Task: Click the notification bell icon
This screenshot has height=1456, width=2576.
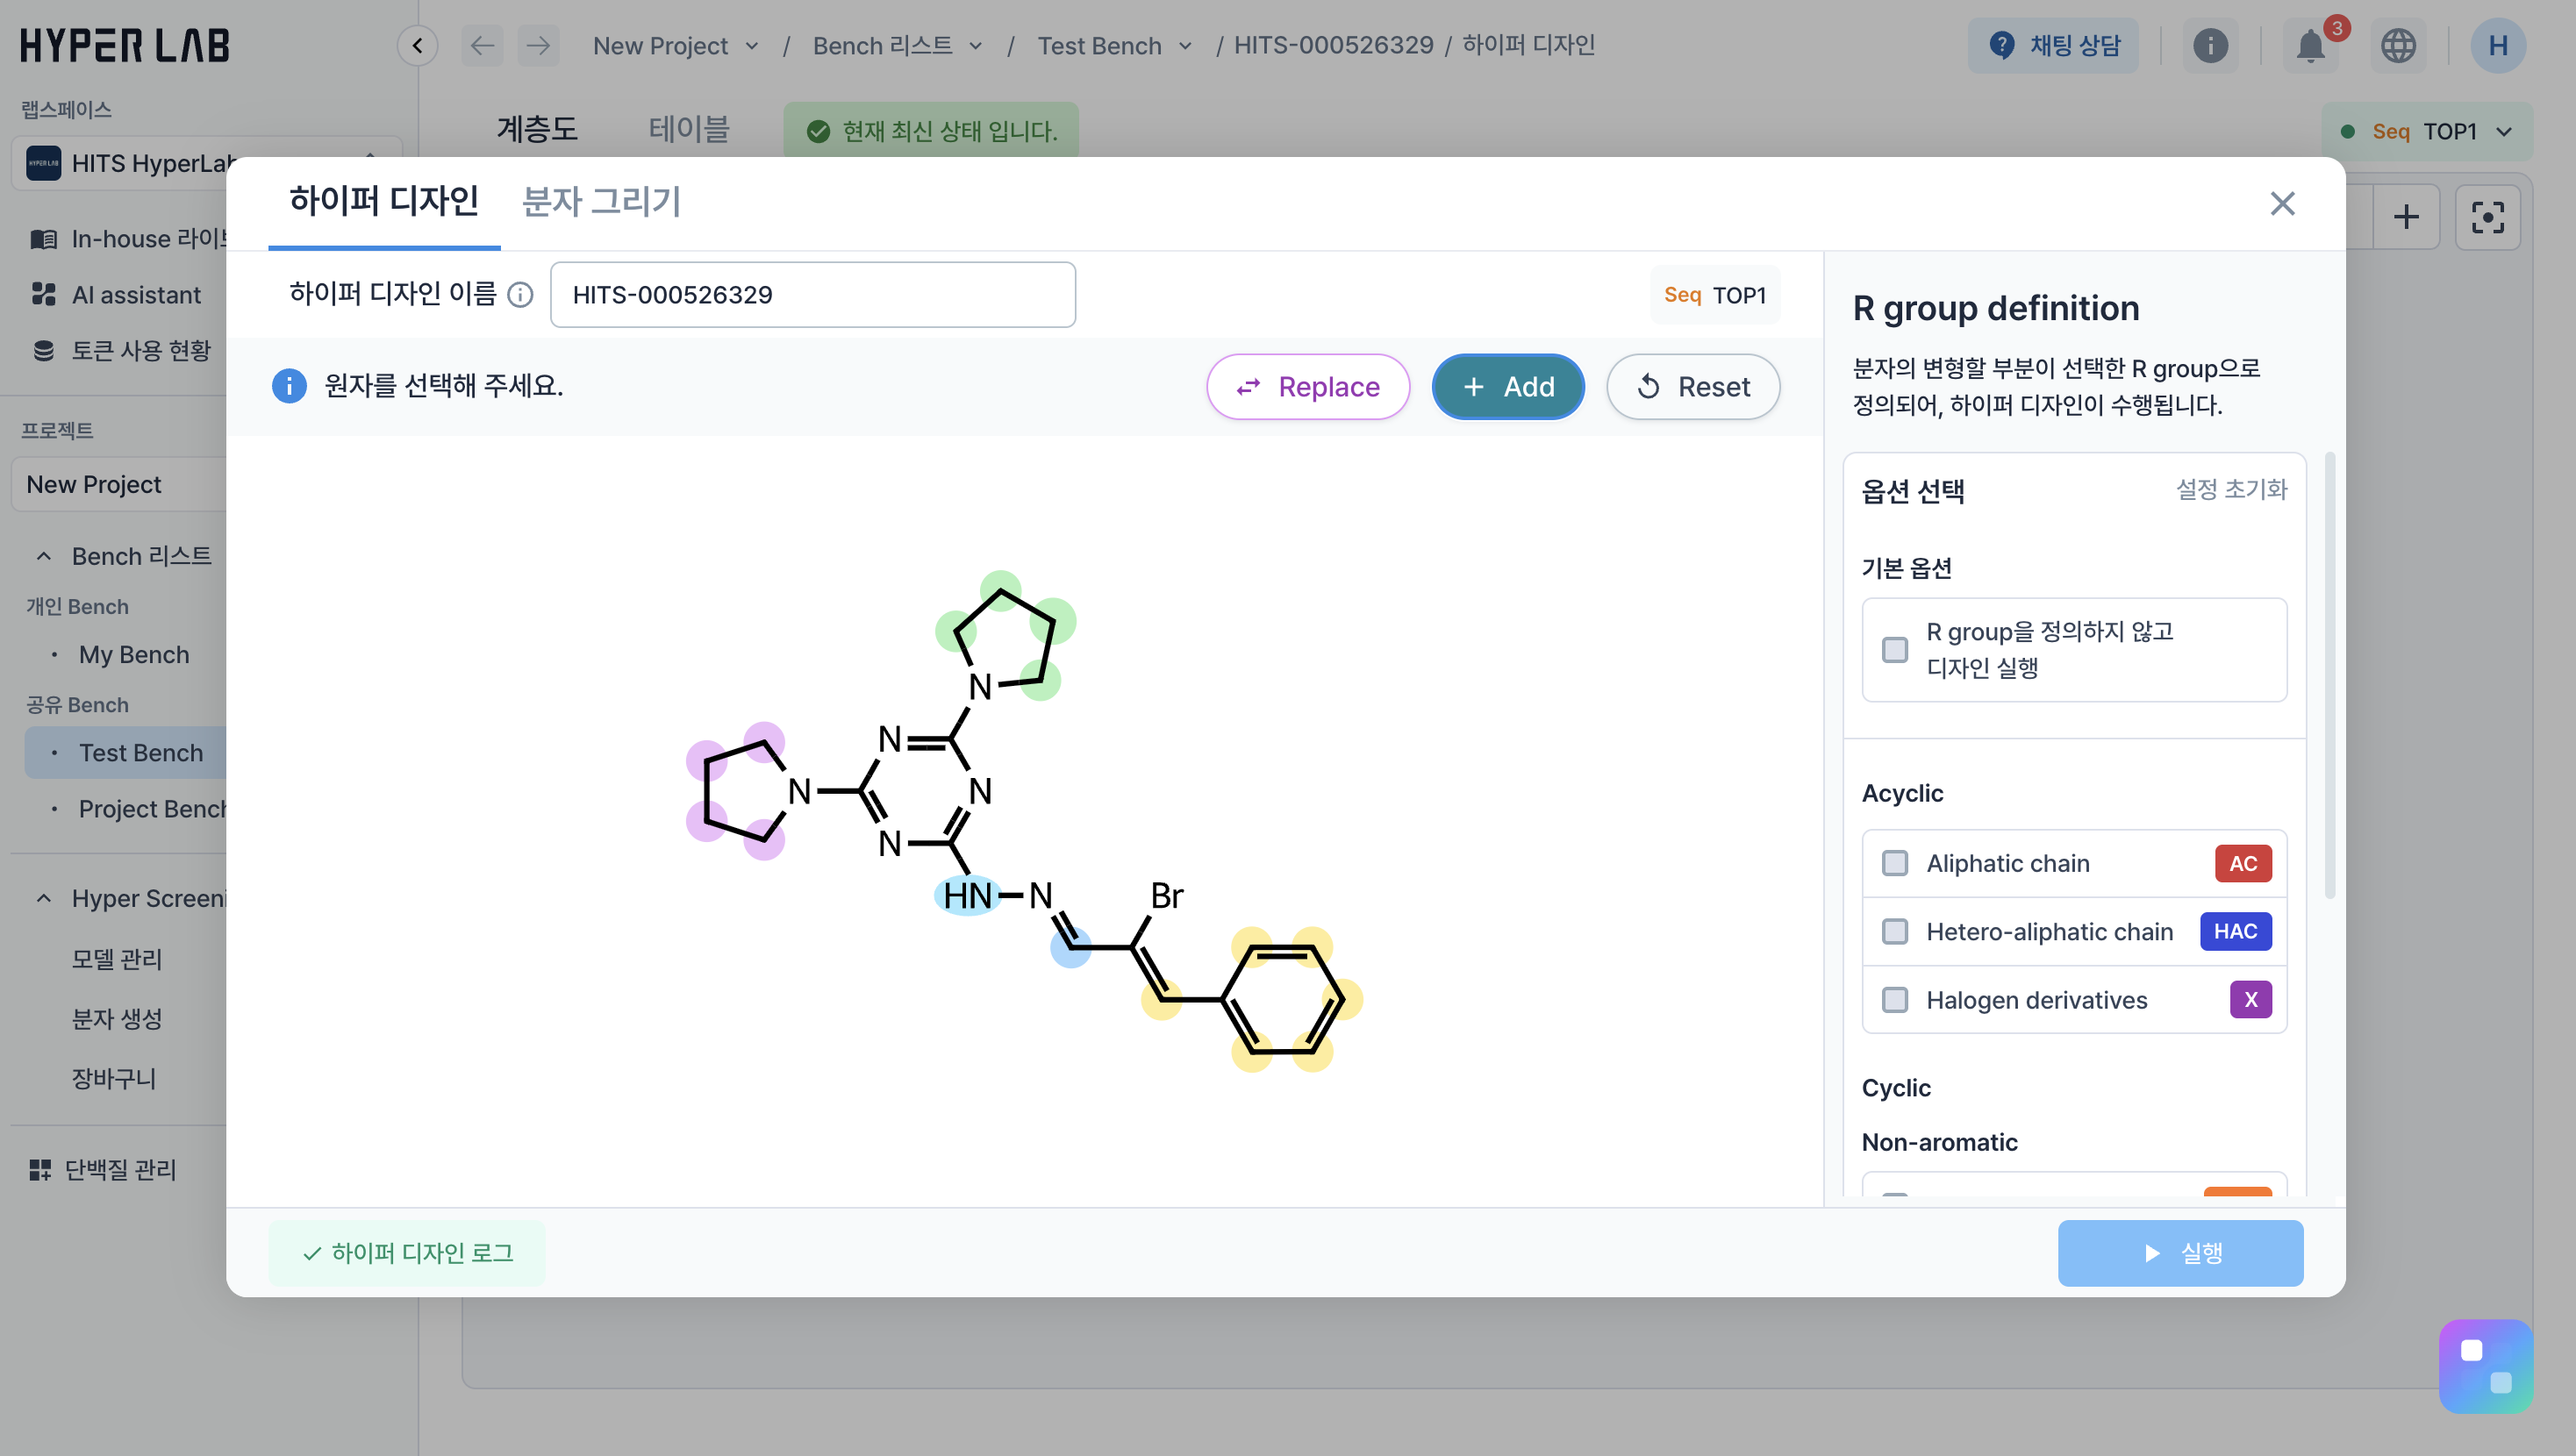Action: (x=2309, y=46)
